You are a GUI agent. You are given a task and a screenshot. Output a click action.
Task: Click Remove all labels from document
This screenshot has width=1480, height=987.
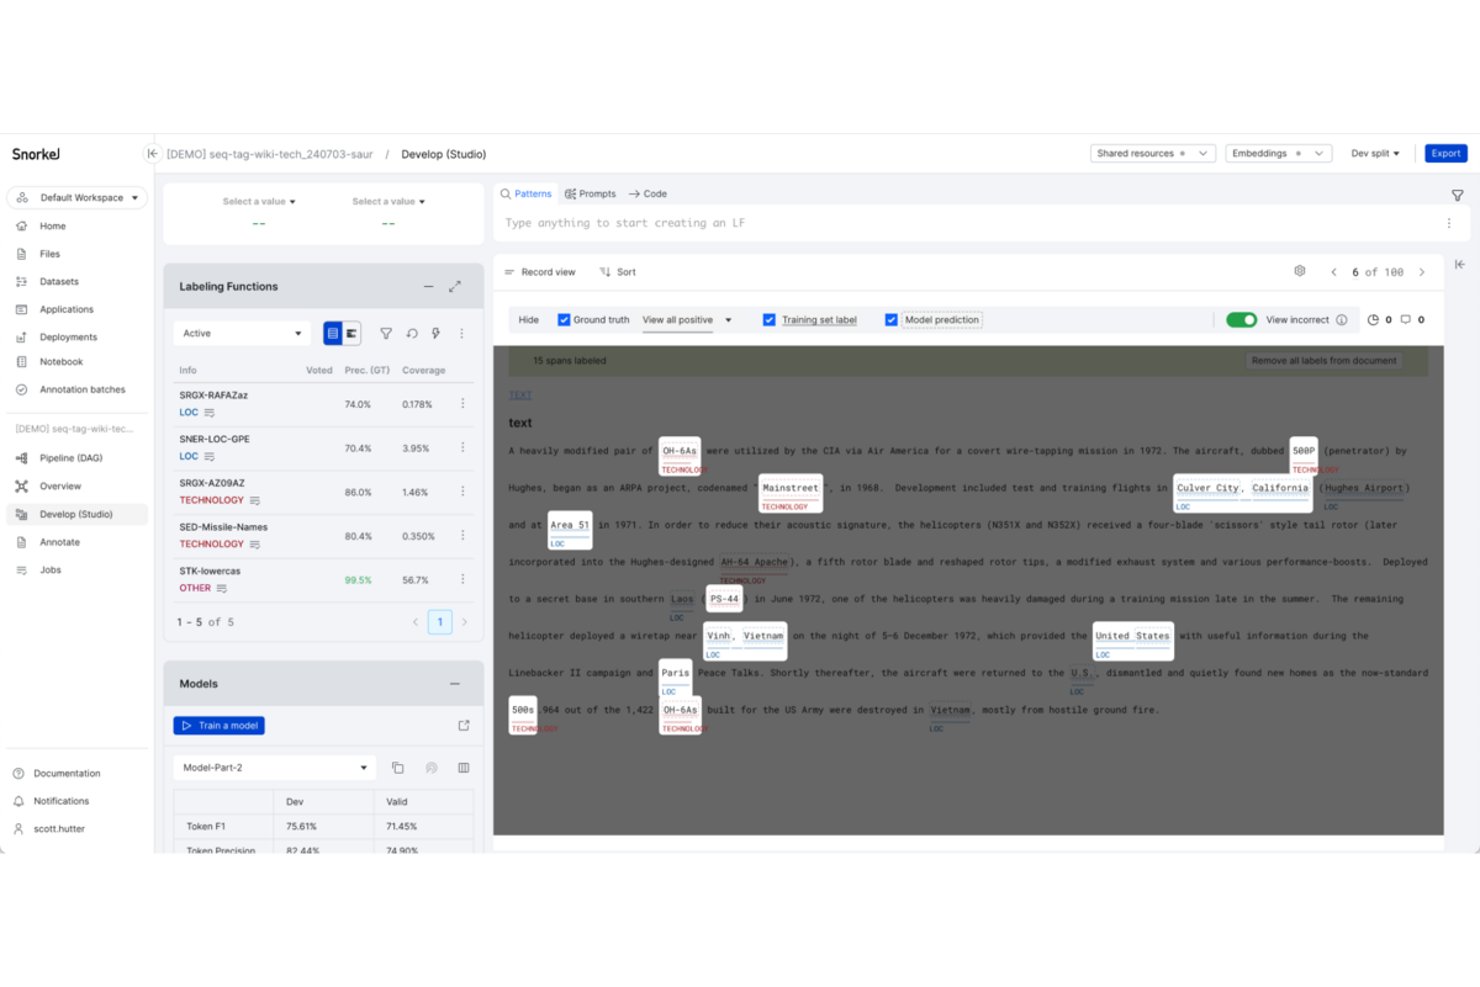1324,361
